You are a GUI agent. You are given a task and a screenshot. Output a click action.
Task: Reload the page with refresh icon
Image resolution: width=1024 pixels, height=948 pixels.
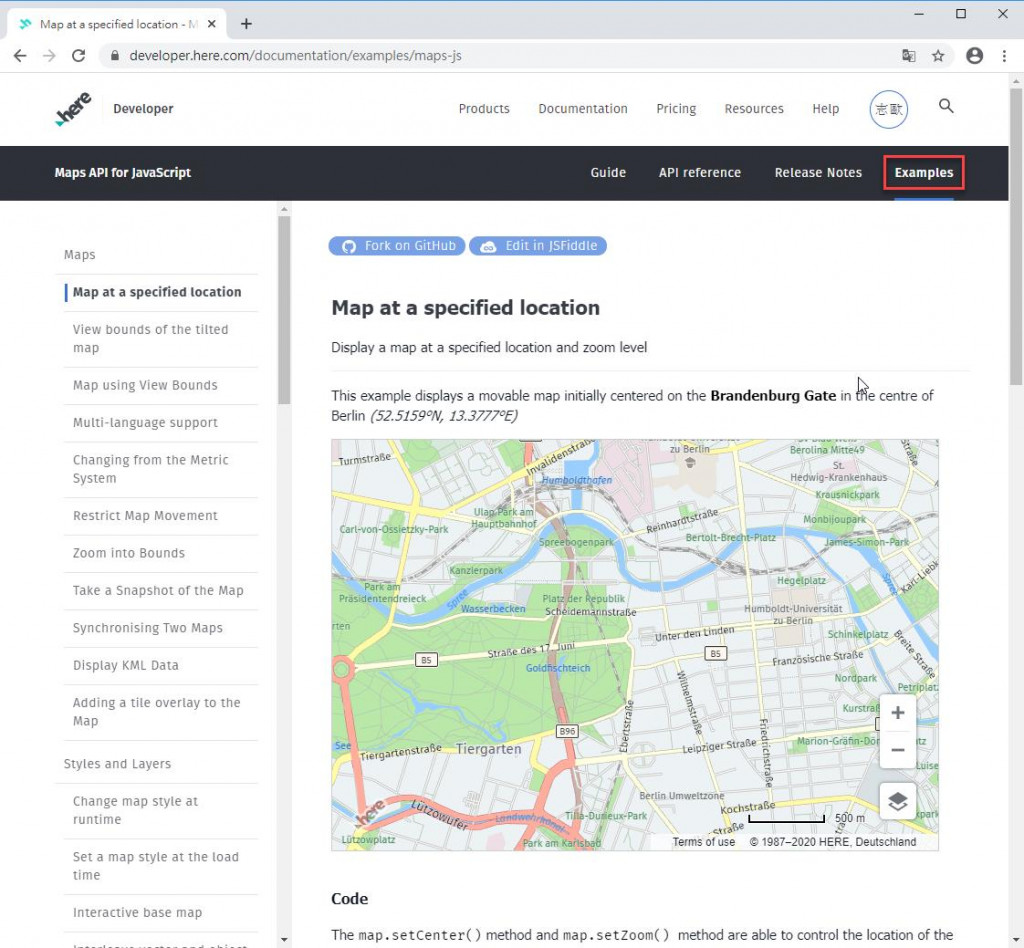pos(78,55)
